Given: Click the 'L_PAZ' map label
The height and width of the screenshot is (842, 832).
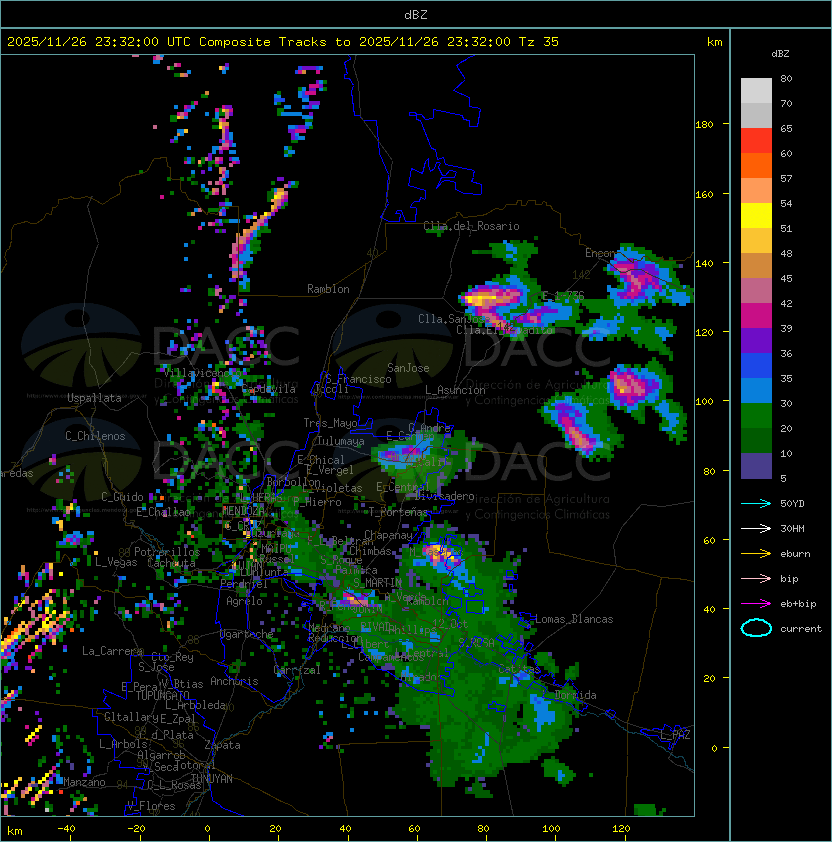Looking at the screenshot, I should click(x=675, y=735).
